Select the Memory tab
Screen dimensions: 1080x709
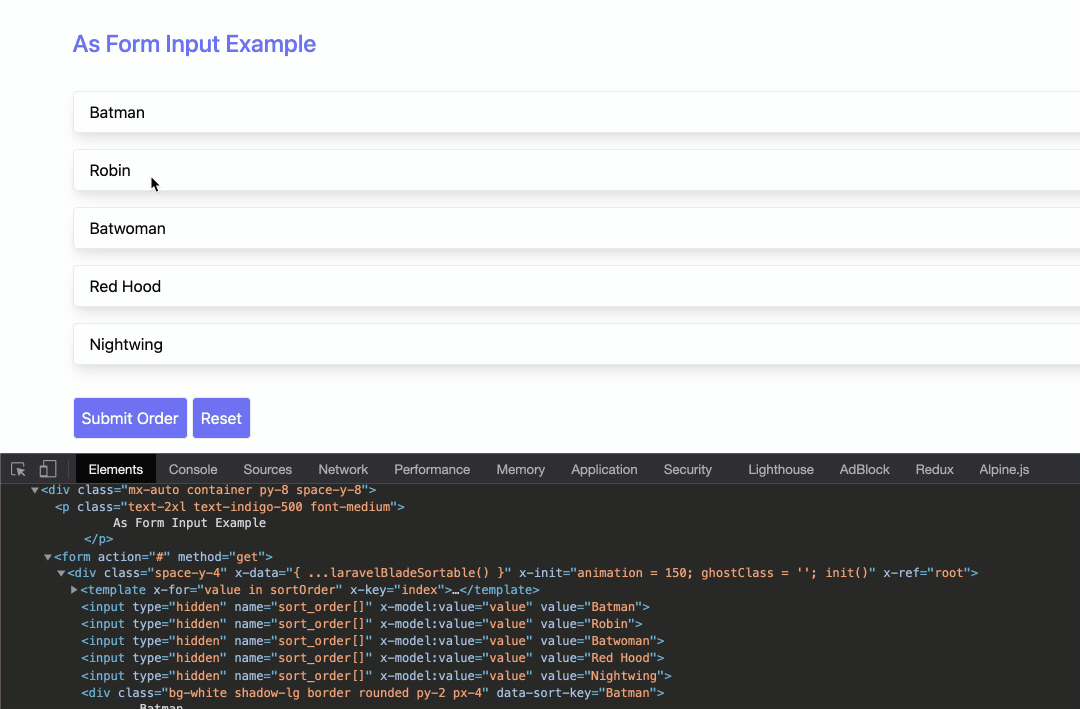coord(521,469)
